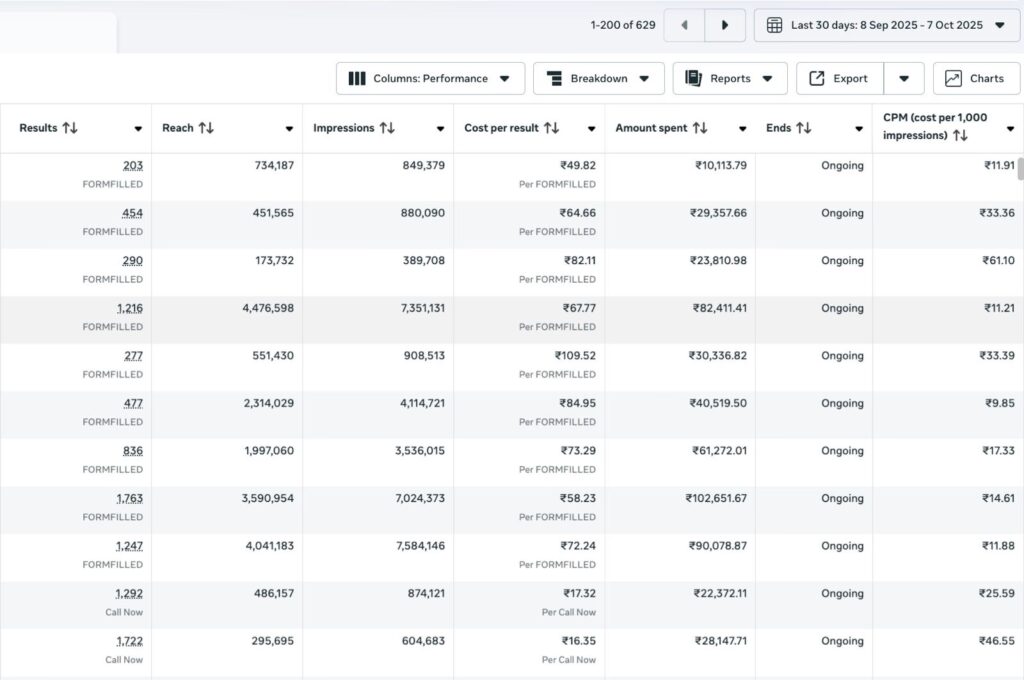This screenshot has height=680, width=1024.
Task: Open the Reports menu
Action: [730, 79]
